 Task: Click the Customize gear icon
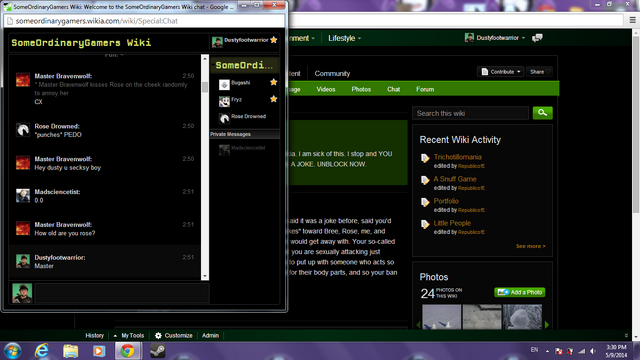[158, 336]
